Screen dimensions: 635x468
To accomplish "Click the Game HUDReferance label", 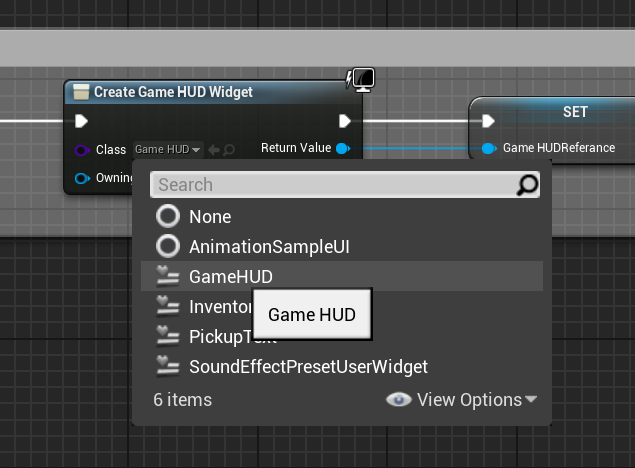I will click(559, 148).
